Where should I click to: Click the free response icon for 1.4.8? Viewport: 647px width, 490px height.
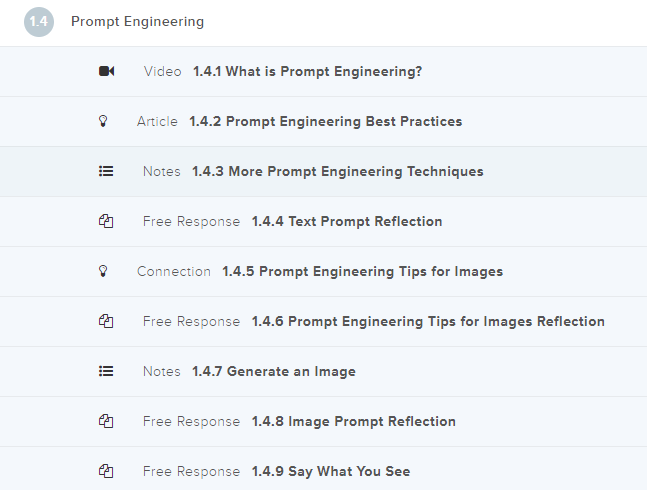point(106,421)
